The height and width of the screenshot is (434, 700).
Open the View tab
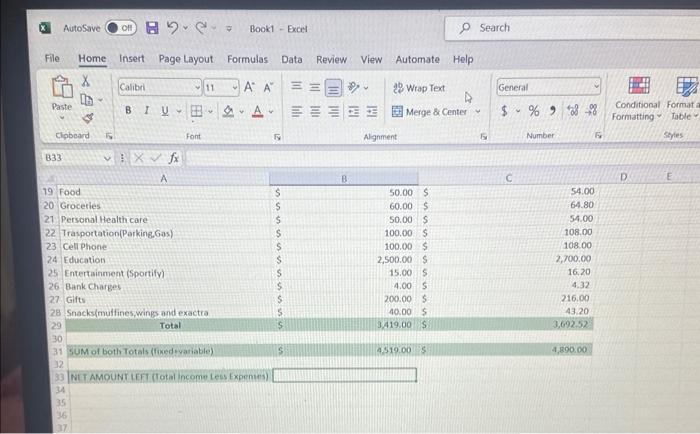point(371,59)
